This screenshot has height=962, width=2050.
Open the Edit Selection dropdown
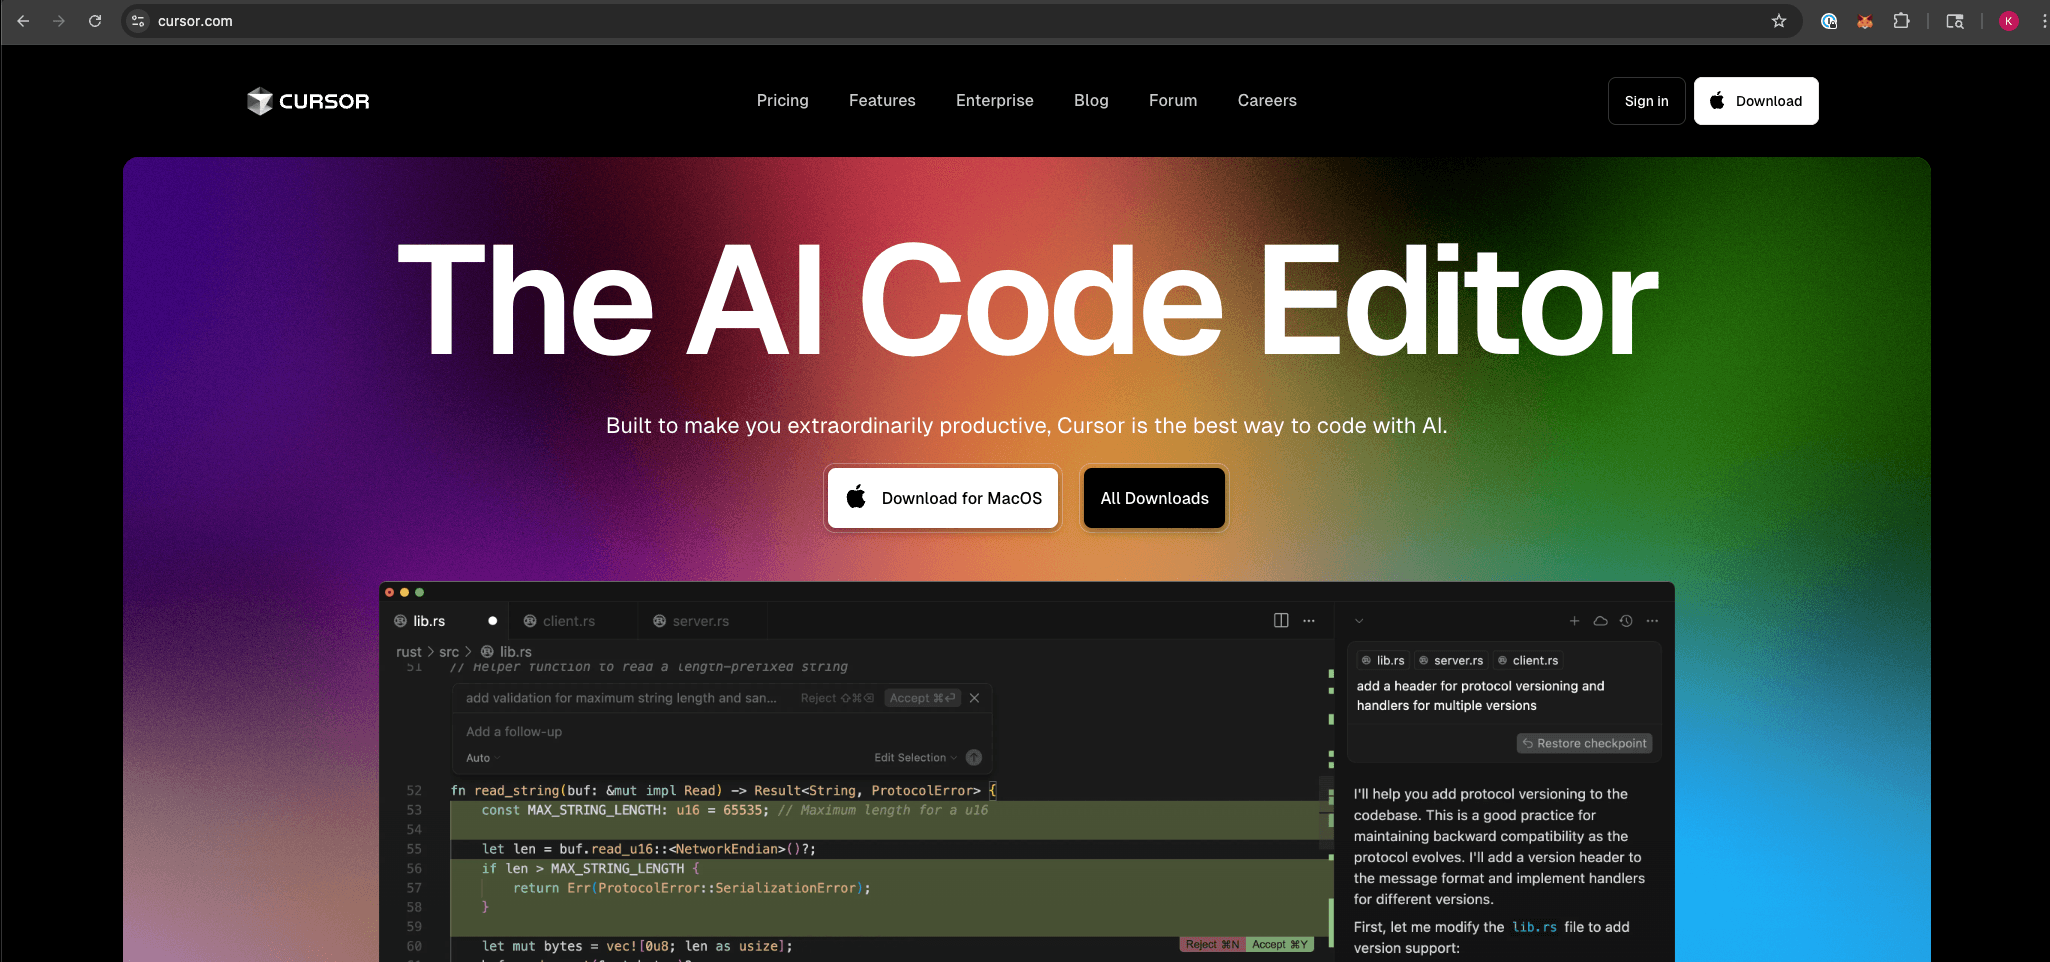(915, 758)
